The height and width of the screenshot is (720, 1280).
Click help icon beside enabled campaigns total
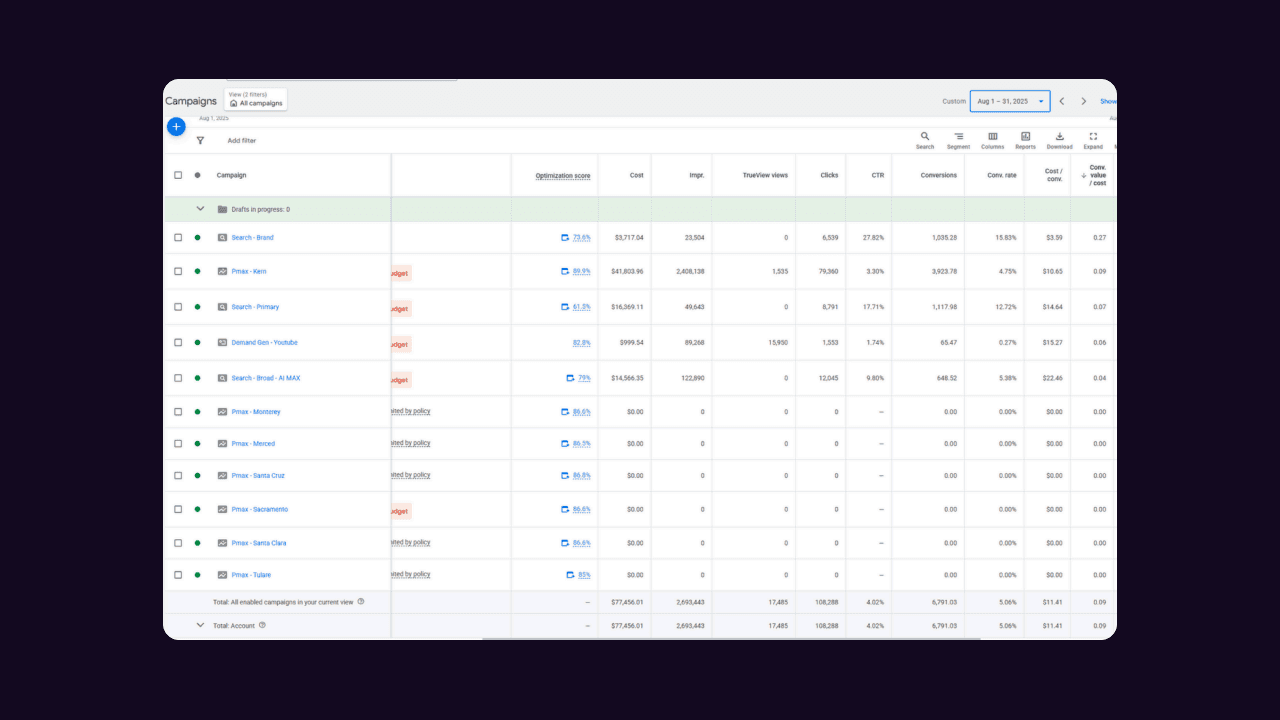click(361, 602)
